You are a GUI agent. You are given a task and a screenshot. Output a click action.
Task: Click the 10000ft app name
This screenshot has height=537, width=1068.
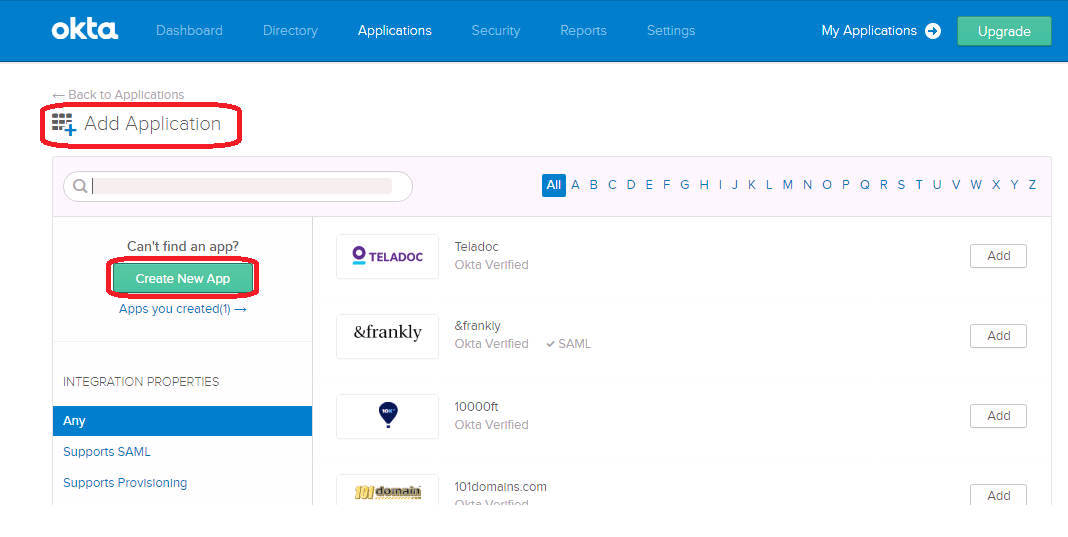point(476,407)
